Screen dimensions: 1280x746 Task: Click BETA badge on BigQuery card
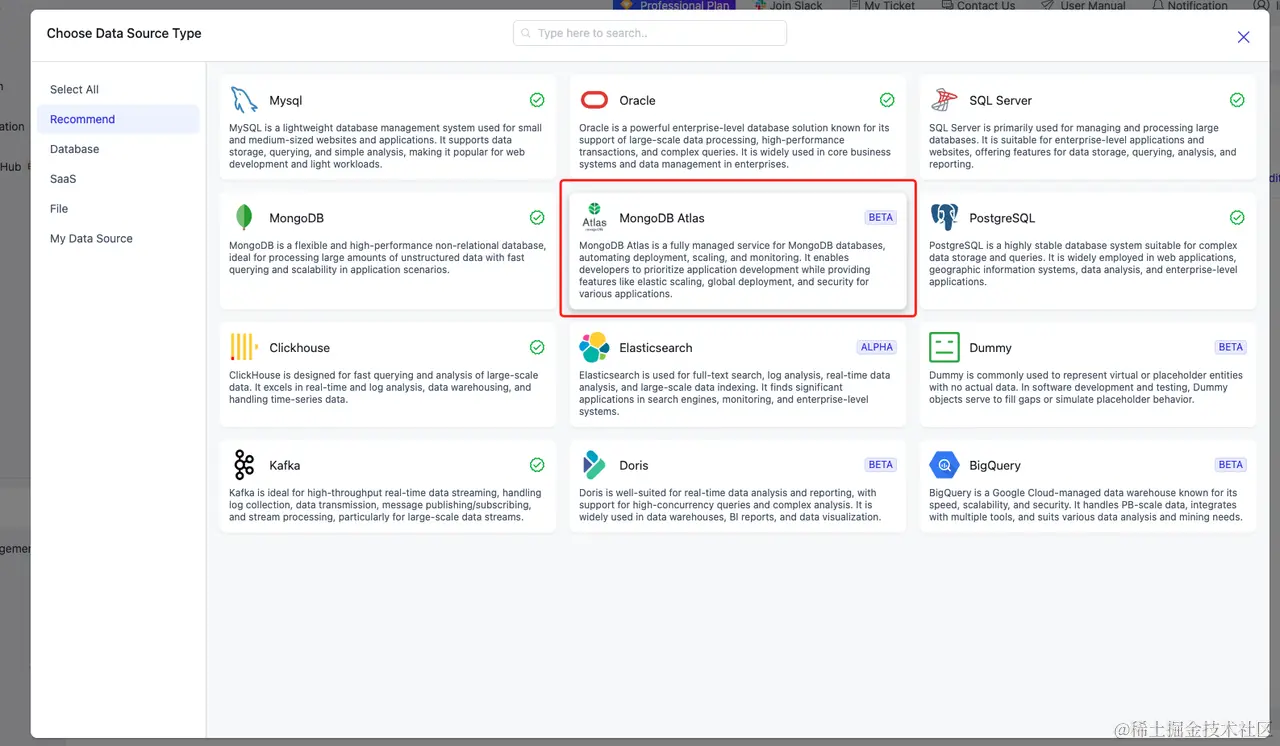[x=1231, y=465]
